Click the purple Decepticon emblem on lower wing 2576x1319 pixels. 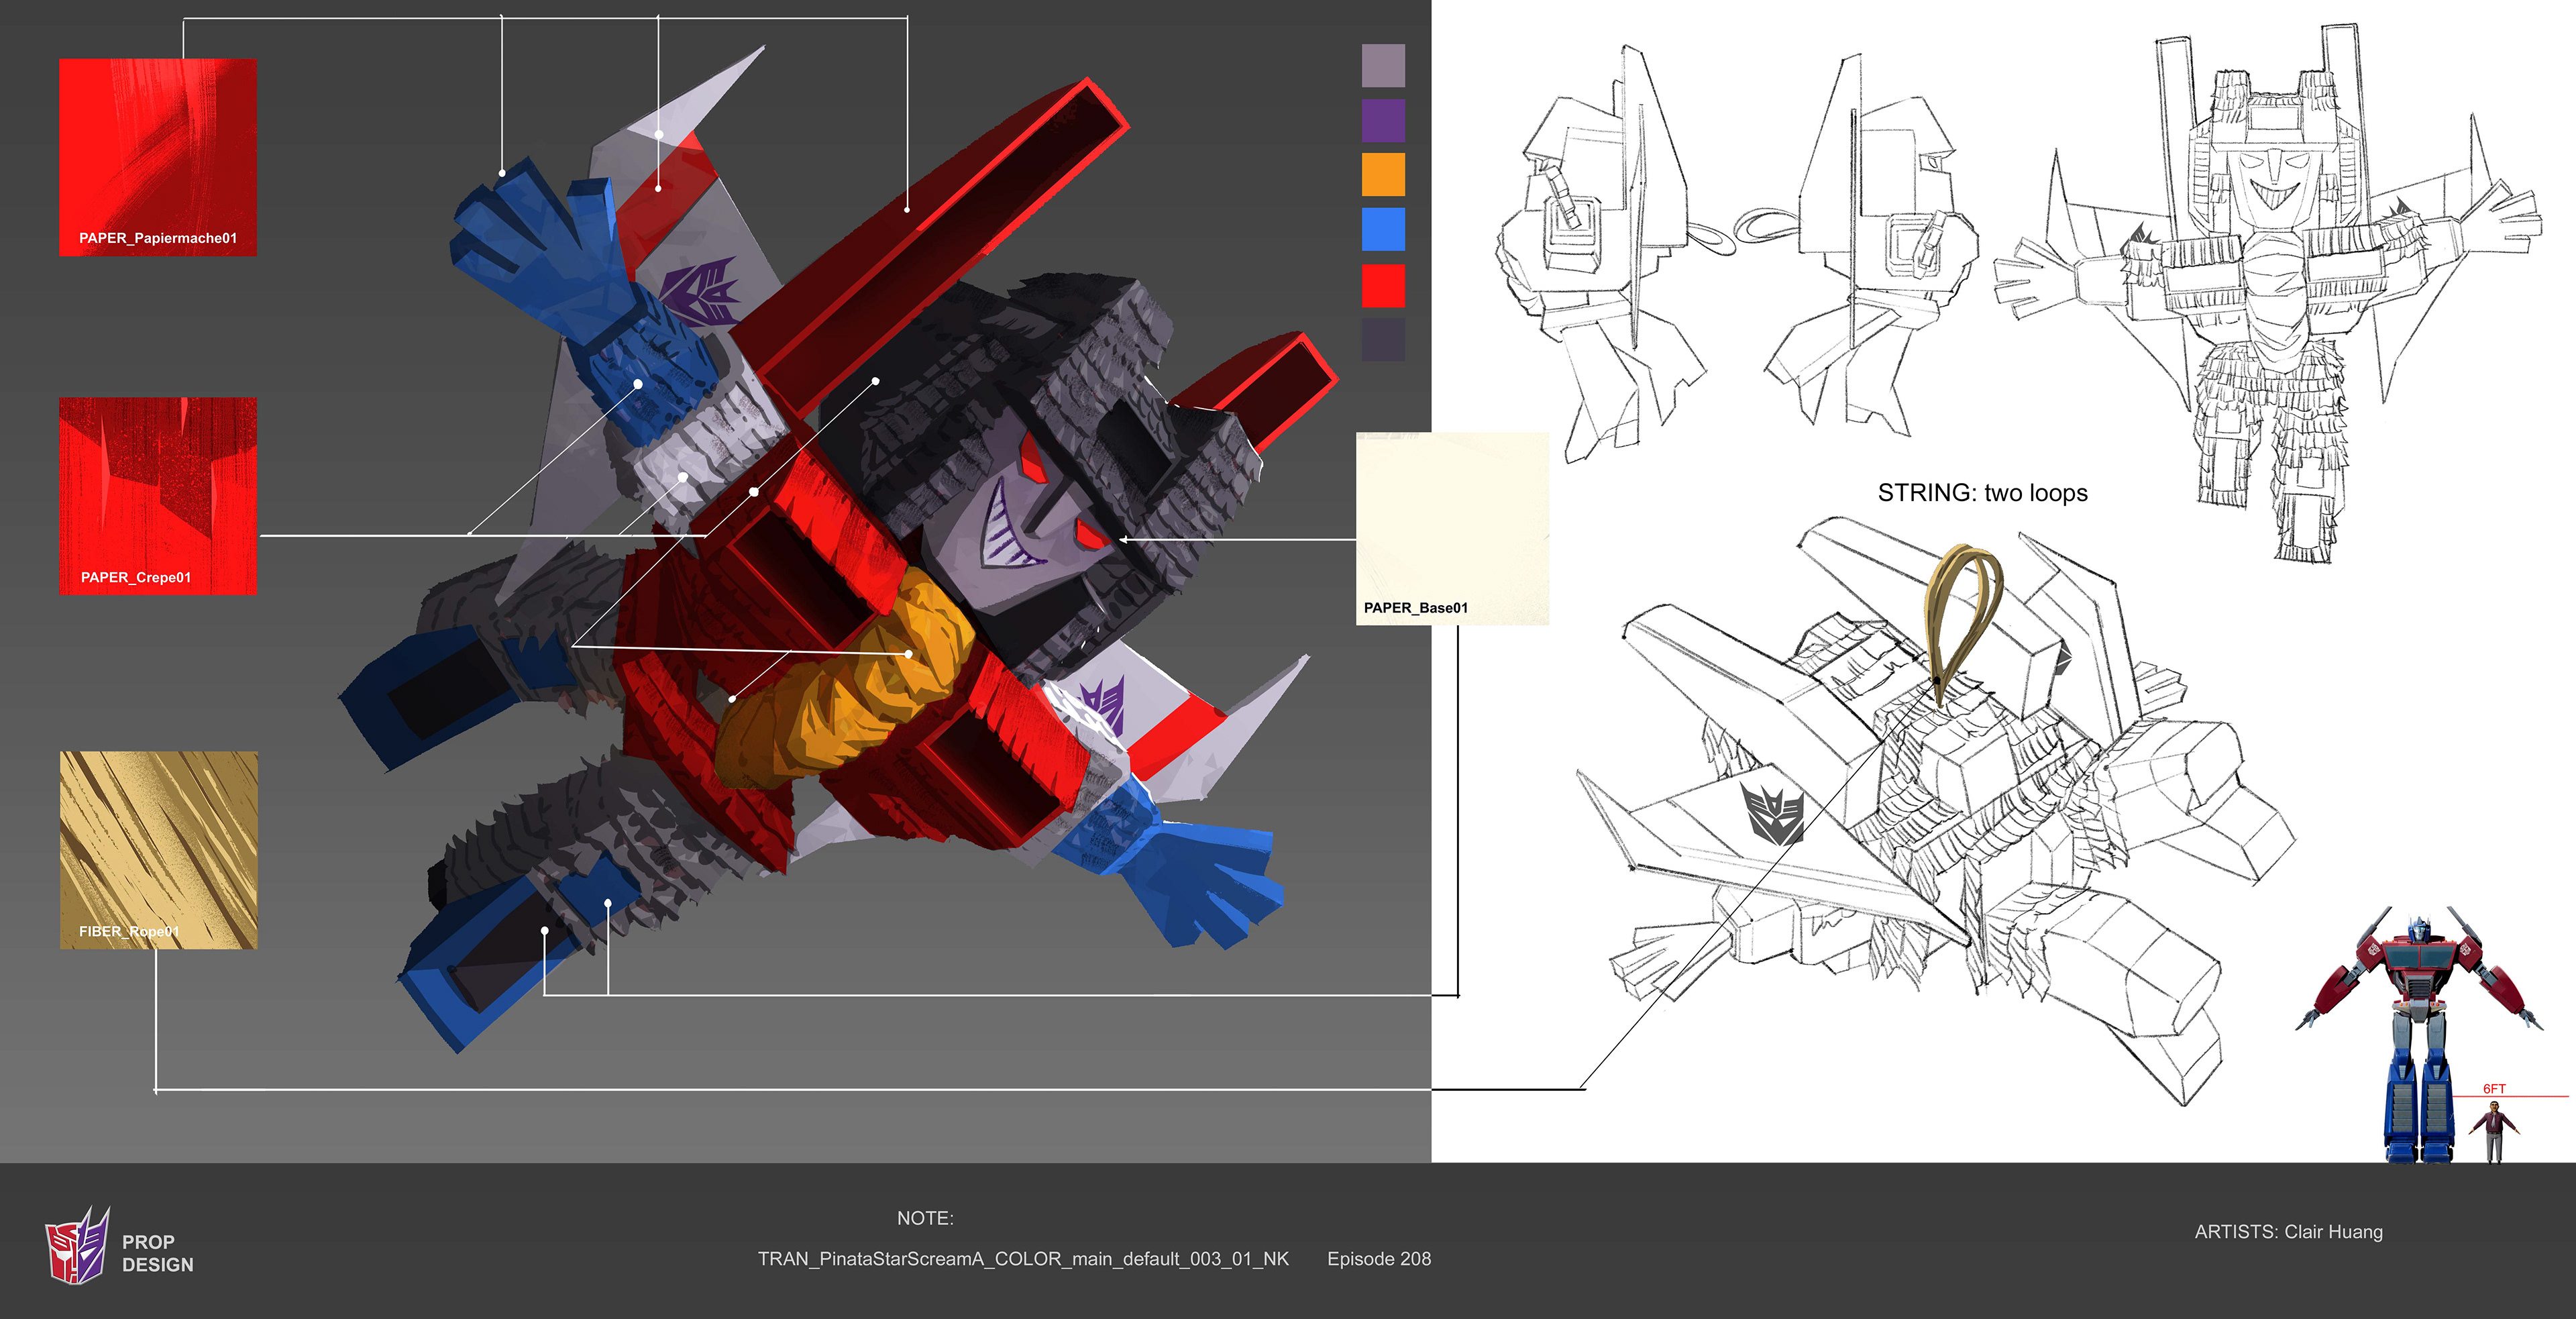(x=1104, y=705)
